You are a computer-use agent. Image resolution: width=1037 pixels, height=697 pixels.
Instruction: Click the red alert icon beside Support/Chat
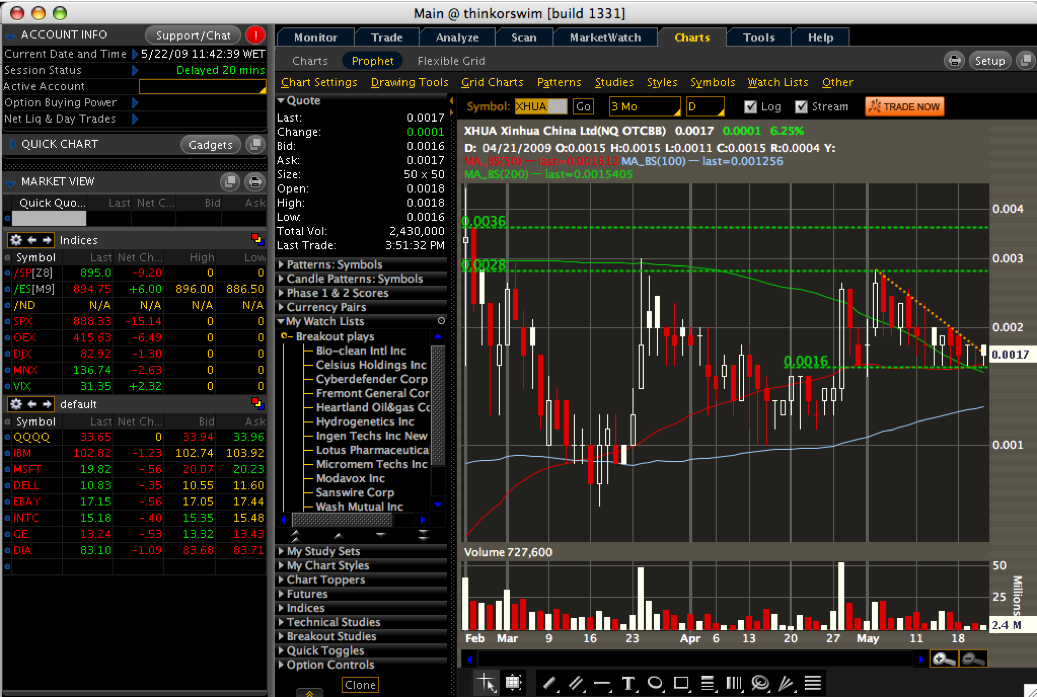(x=255, y=35)
